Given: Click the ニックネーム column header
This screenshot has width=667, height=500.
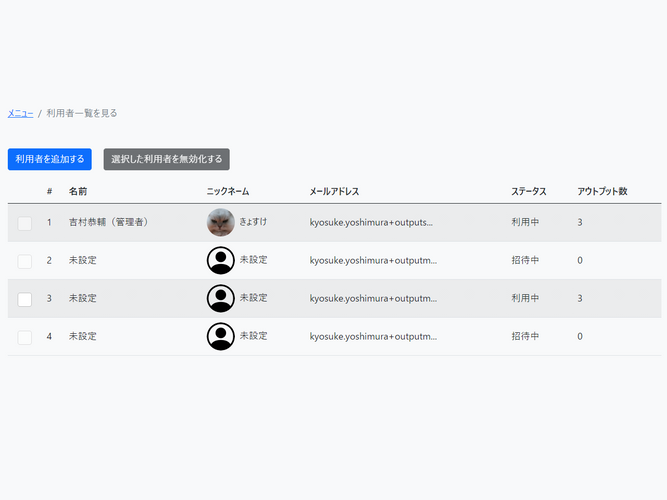Looking at the screenshot, I should (x=227, y=191).
